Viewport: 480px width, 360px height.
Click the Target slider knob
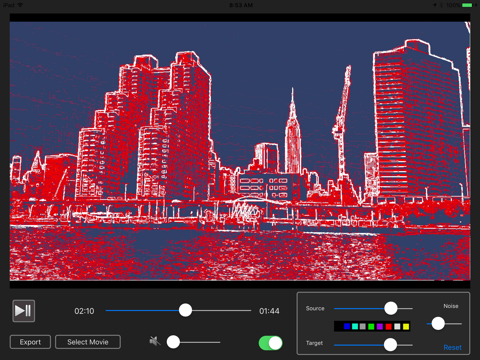point(390,345)
